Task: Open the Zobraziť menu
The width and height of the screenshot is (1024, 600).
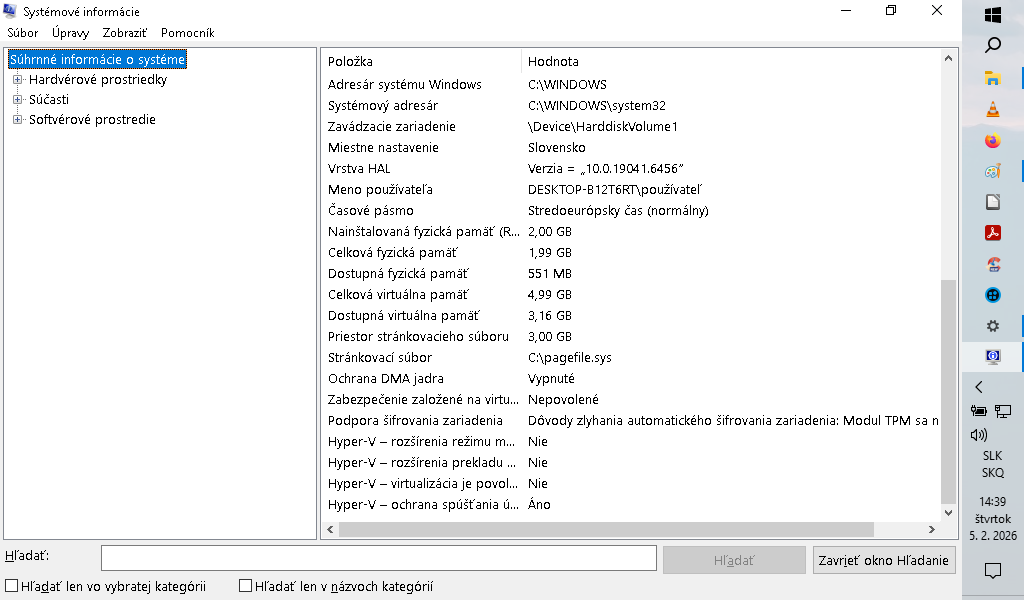Action: tap(125, 33)
